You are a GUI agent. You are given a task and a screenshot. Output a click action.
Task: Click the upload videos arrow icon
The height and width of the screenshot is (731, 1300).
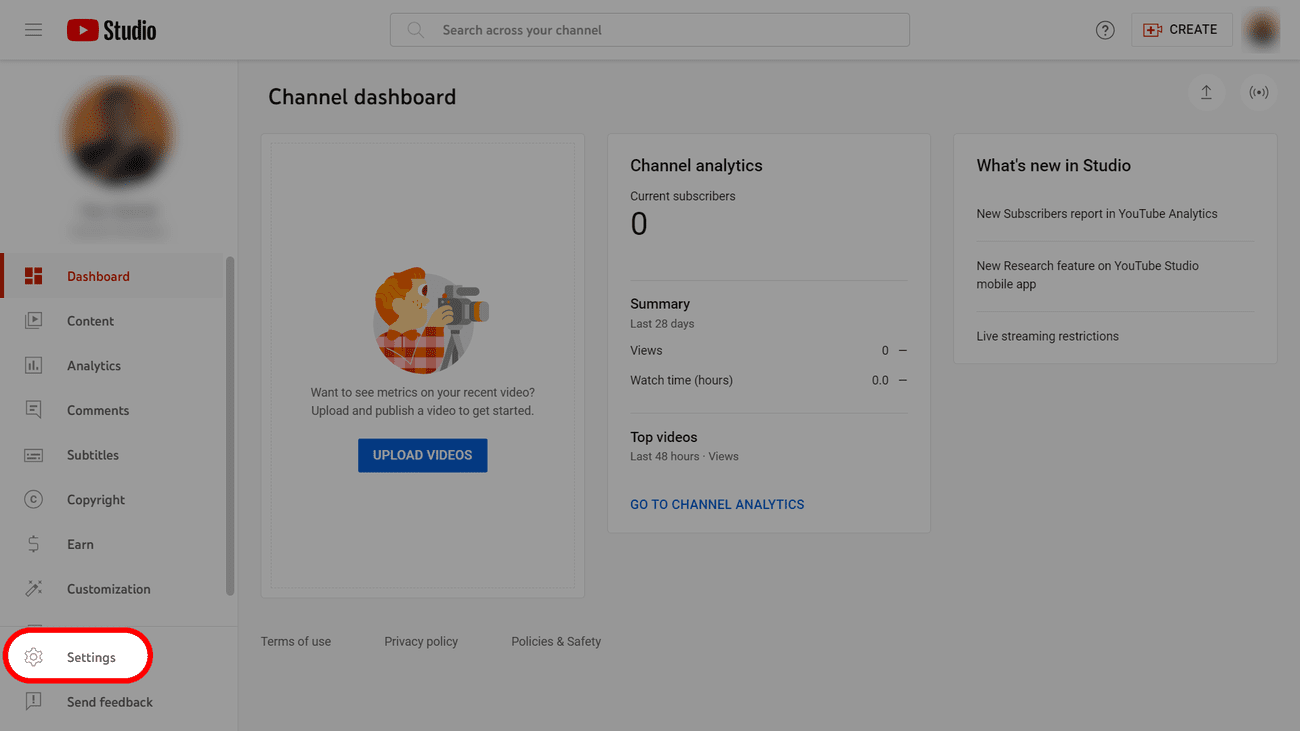pyautogui.click(x=1206, y=93)
